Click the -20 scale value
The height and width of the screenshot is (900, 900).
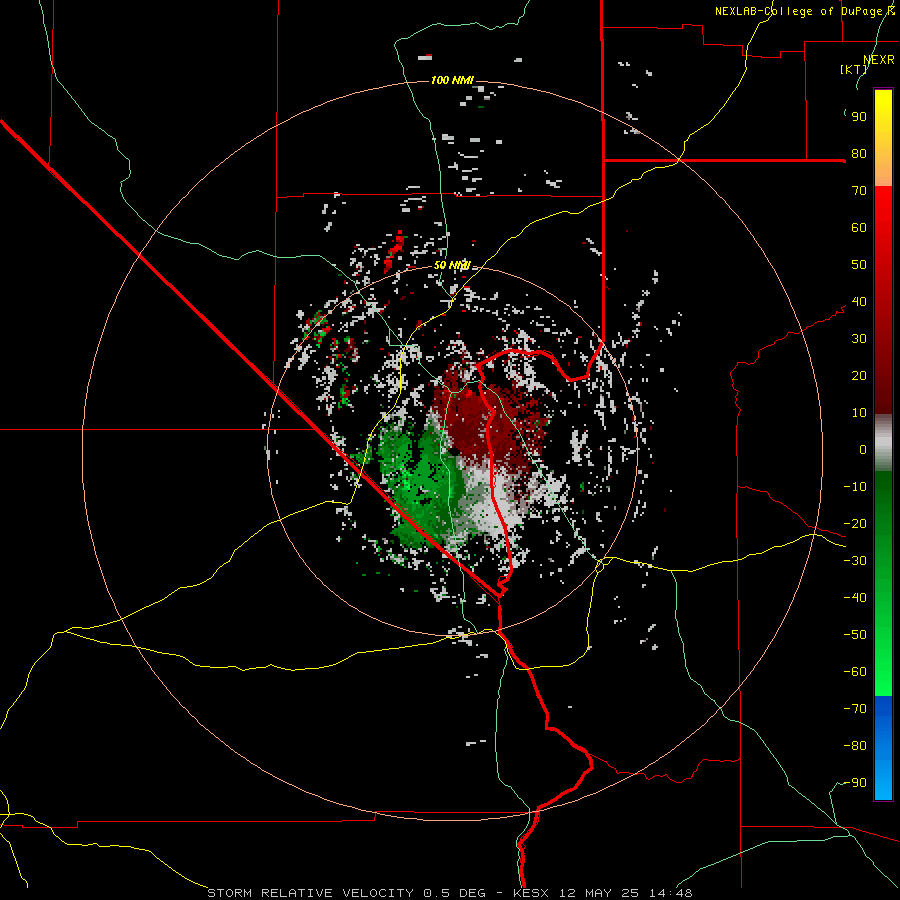point(855,524)
